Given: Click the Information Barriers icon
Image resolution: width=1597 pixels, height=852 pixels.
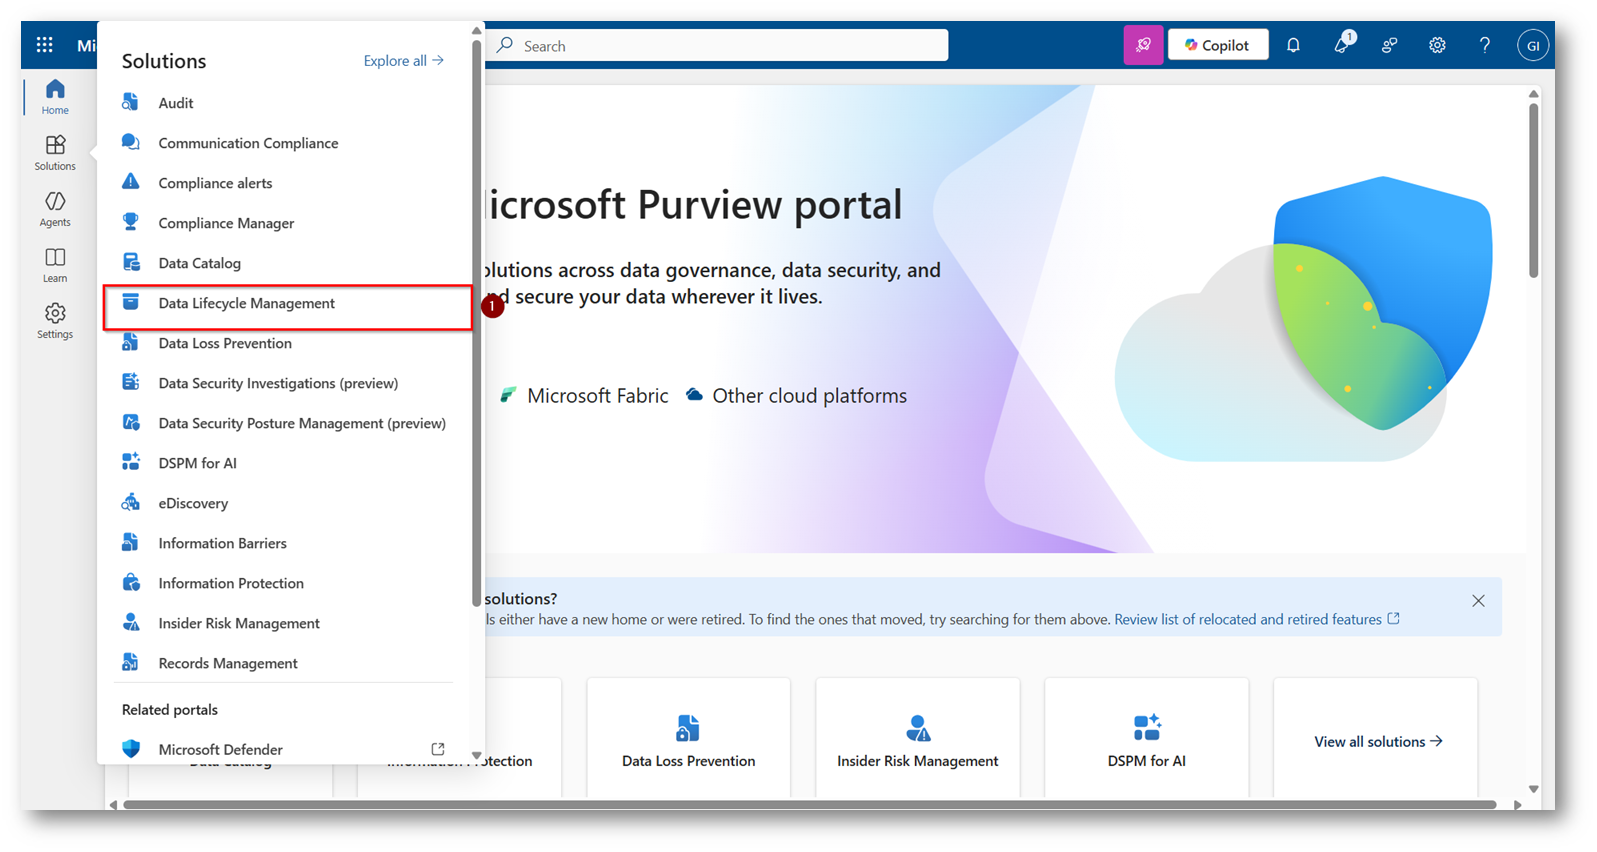Looking at the screenshot, I should click(131, 542).
